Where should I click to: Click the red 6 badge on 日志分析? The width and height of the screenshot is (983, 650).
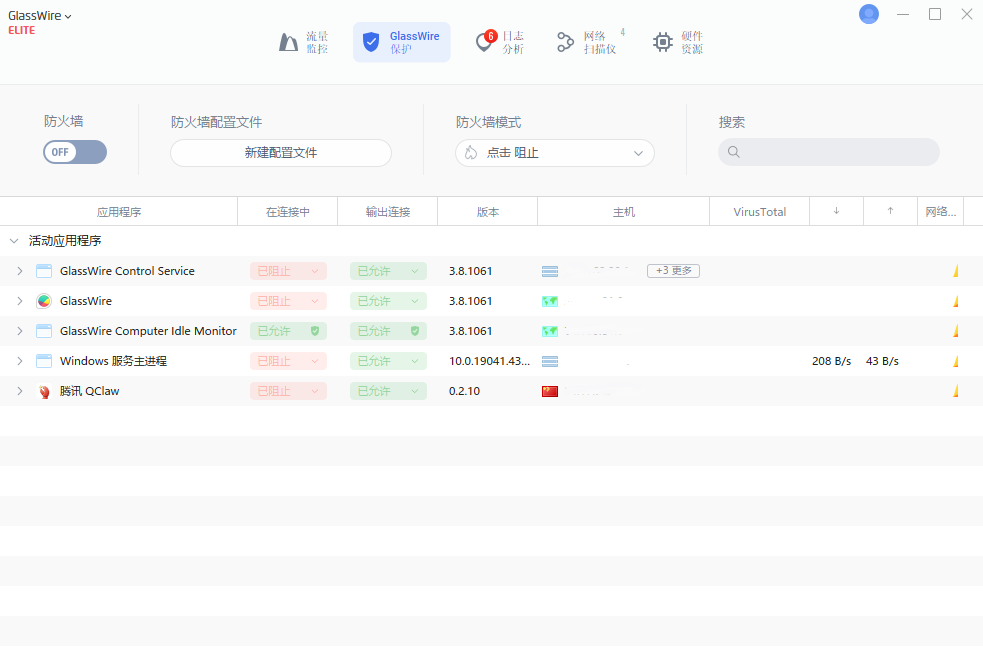(491, 36)
